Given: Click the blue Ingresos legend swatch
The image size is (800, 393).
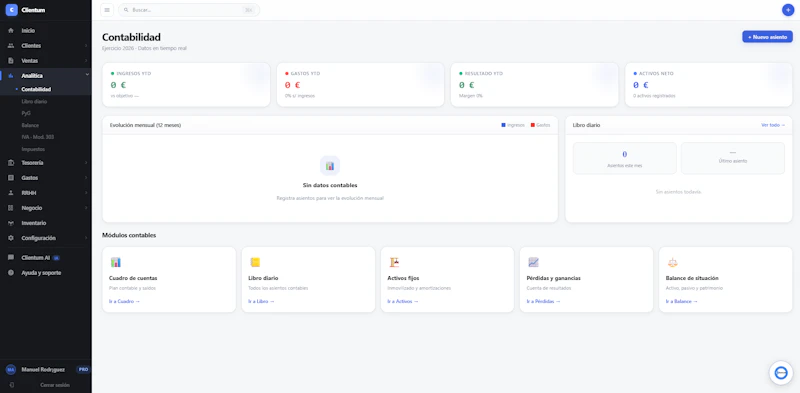Looking at the screenshot, I should point(504,125).
